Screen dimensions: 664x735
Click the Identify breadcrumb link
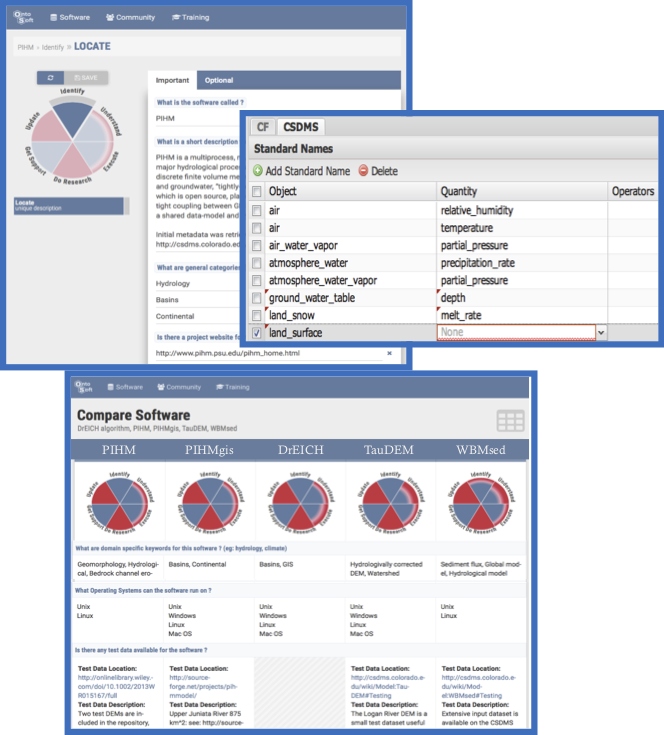(52, 47)
